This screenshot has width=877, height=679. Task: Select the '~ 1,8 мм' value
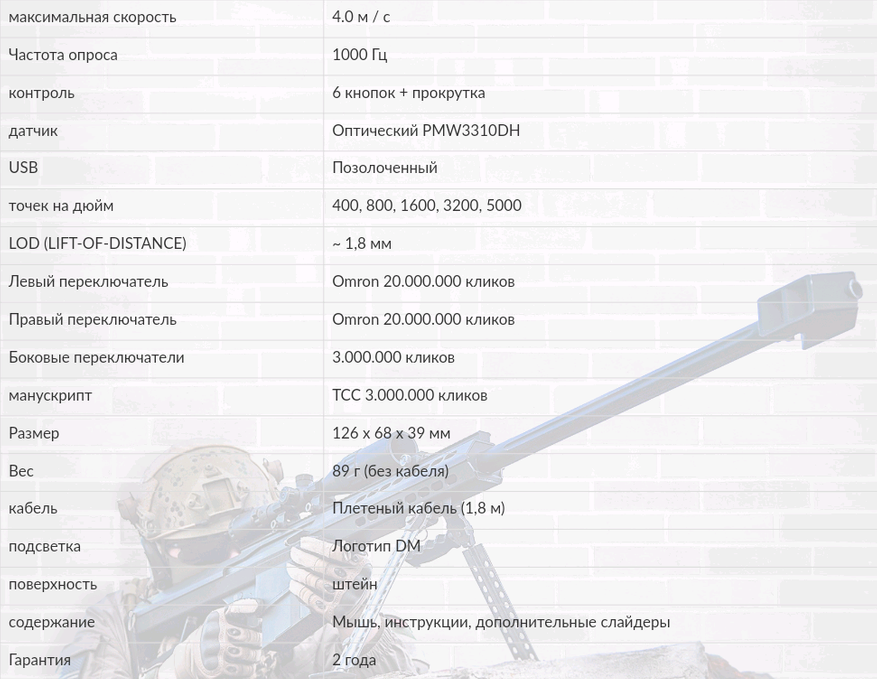[361, 243]
